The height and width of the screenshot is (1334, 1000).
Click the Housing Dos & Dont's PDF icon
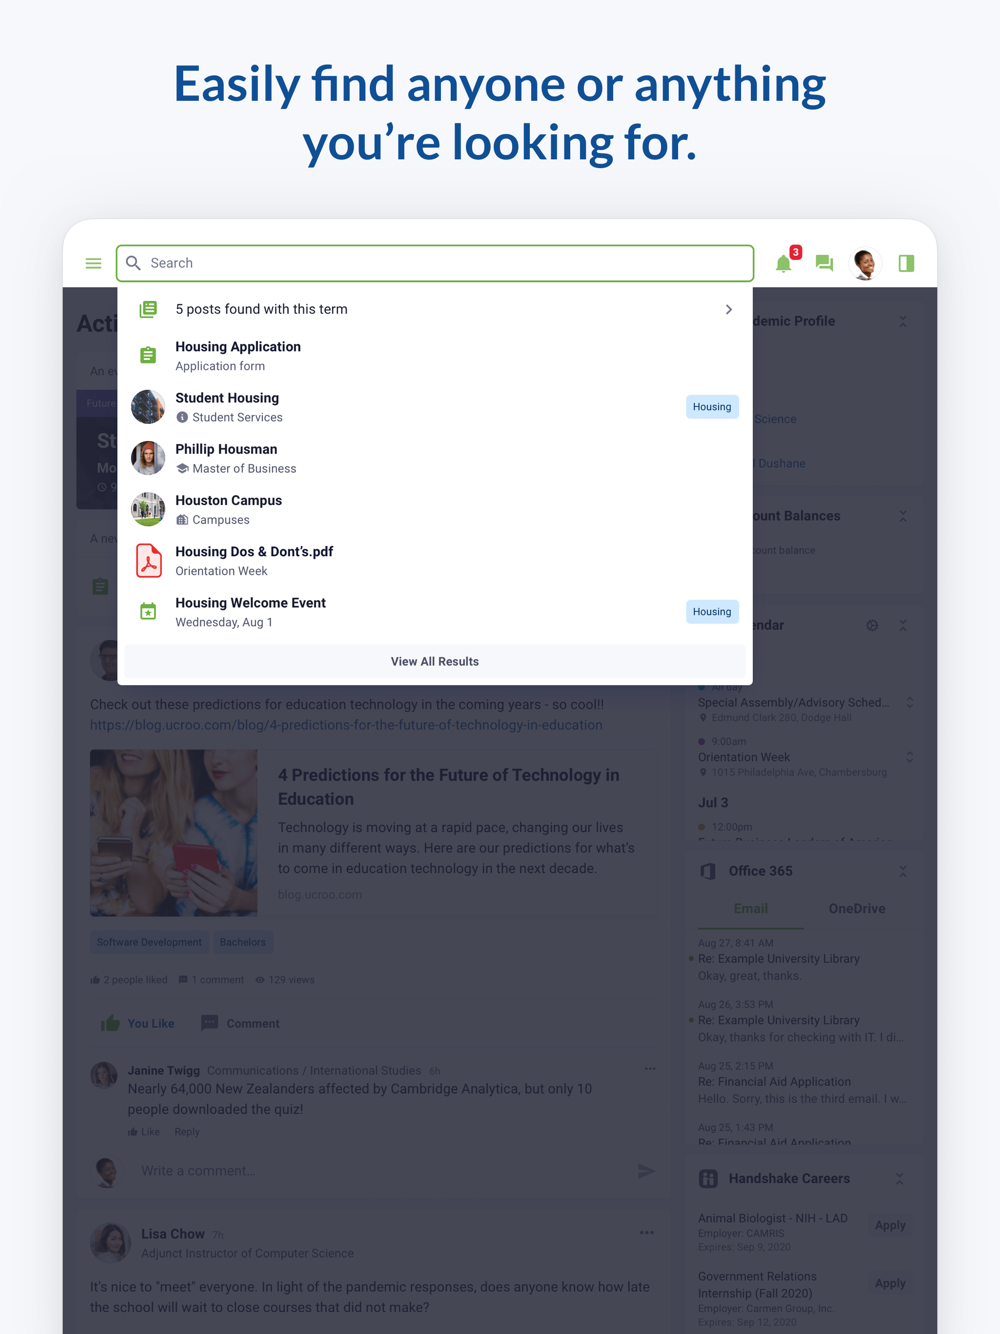tap(148, 561)
